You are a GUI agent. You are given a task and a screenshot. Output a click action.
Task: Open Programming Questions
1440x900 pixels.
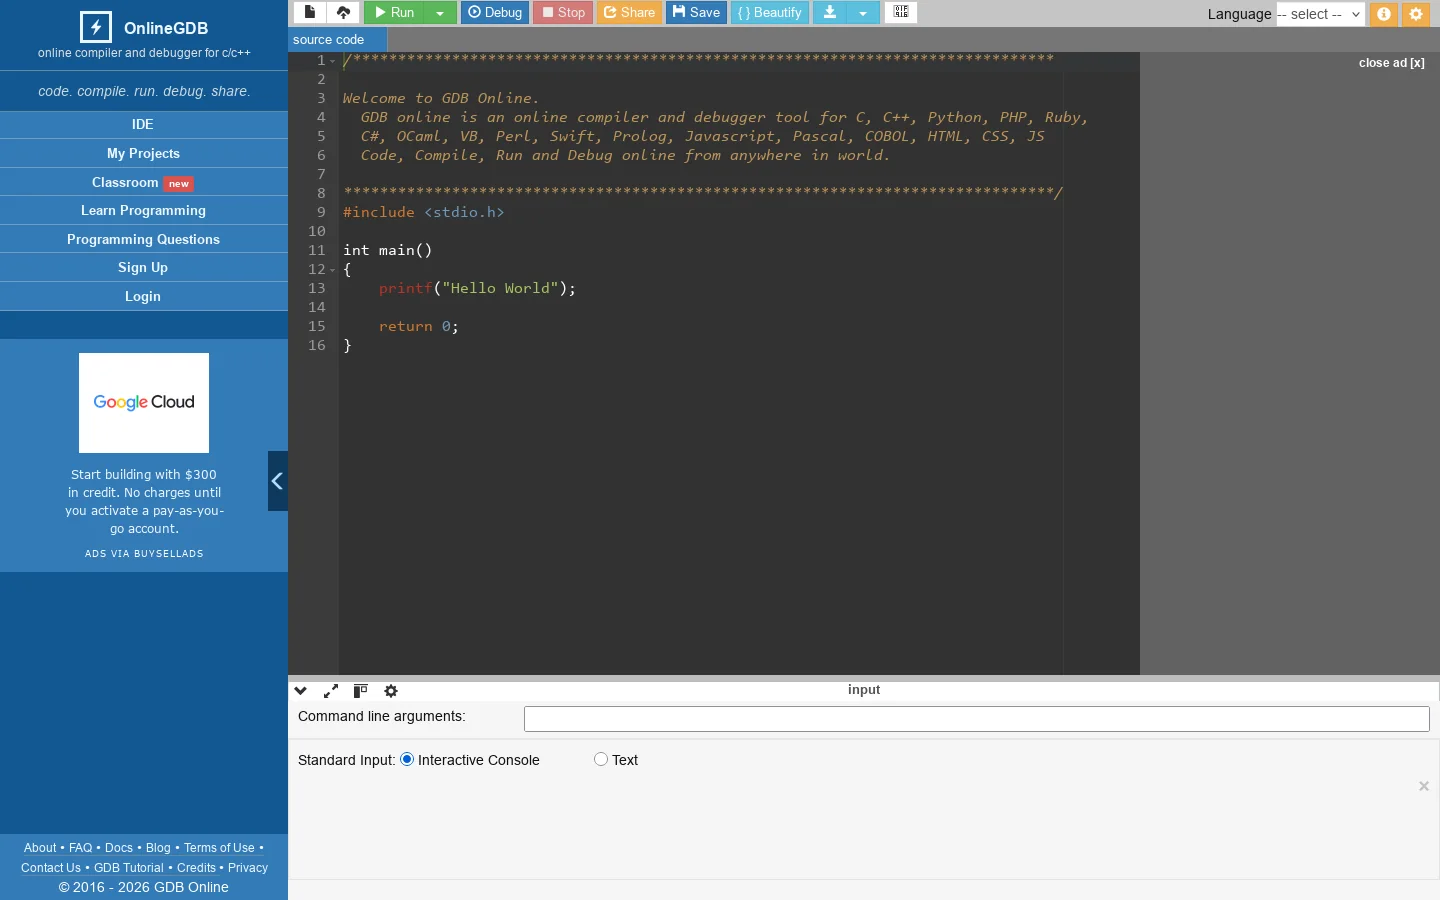tap(143, 239)
